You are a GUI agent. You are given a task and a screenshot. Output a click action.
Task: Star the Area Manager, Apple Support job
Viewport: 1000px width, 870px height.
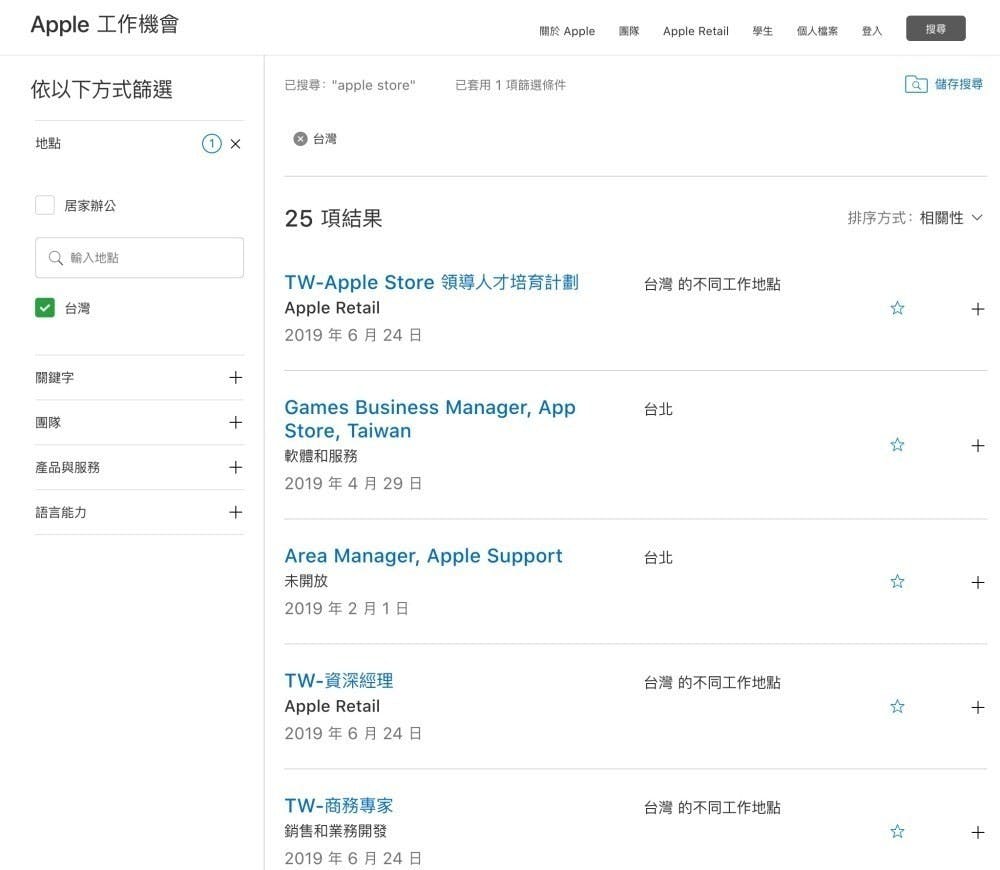point(897,581)
